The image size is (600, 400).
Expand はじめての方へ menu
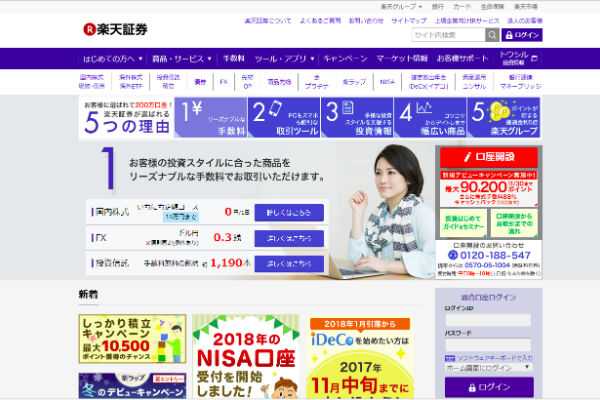tap(112, 59)
